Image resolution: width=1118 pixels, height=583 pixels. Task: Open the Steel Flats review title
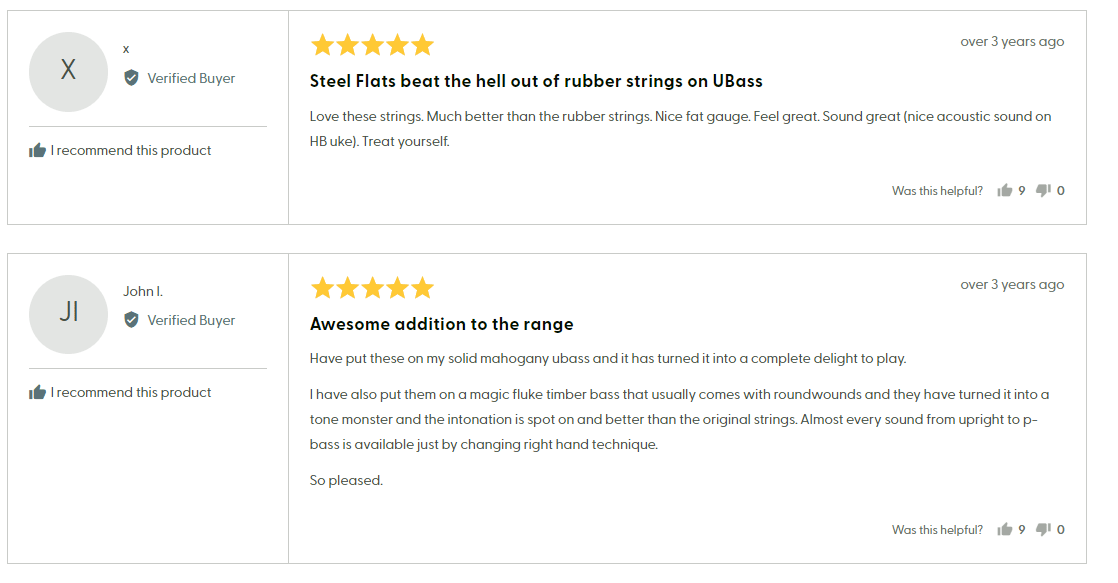coord(536,81)
